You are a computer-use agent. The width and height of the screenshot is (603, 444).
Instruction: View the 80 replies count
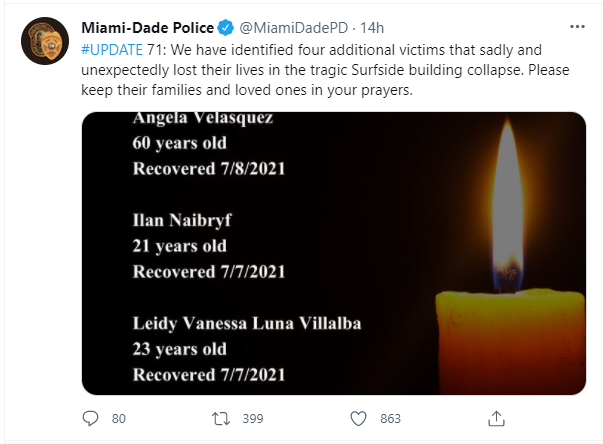coord(118,418)
